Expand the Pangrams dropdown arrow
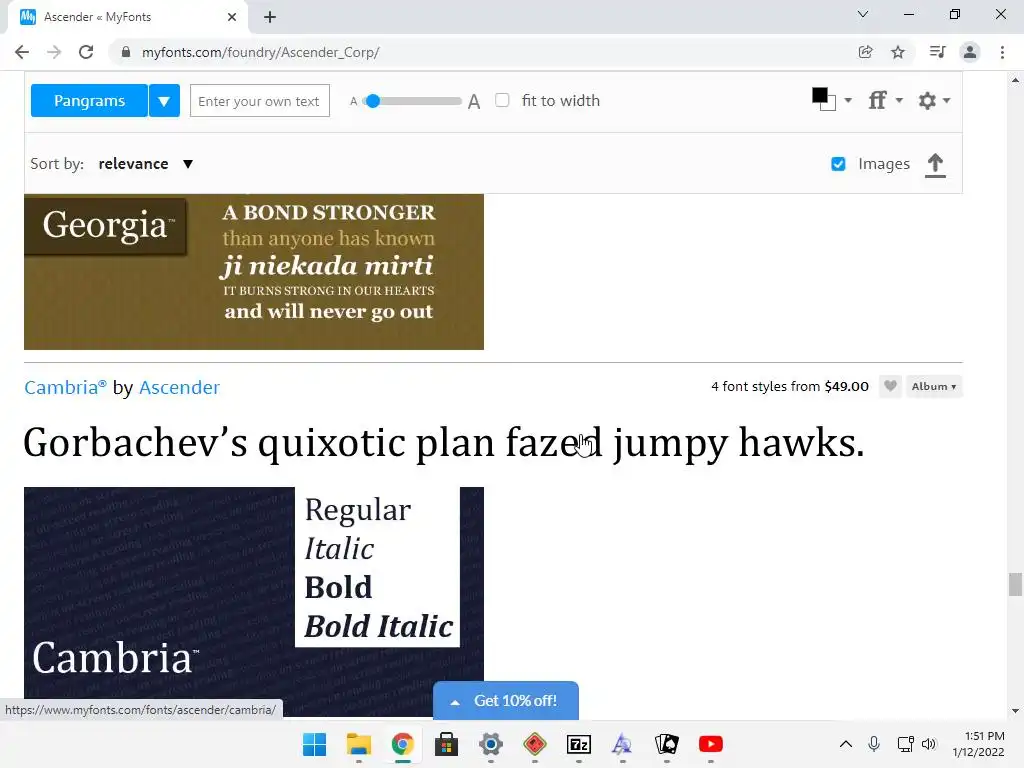Screen dimensions: 1024x768 pos(164,101)
